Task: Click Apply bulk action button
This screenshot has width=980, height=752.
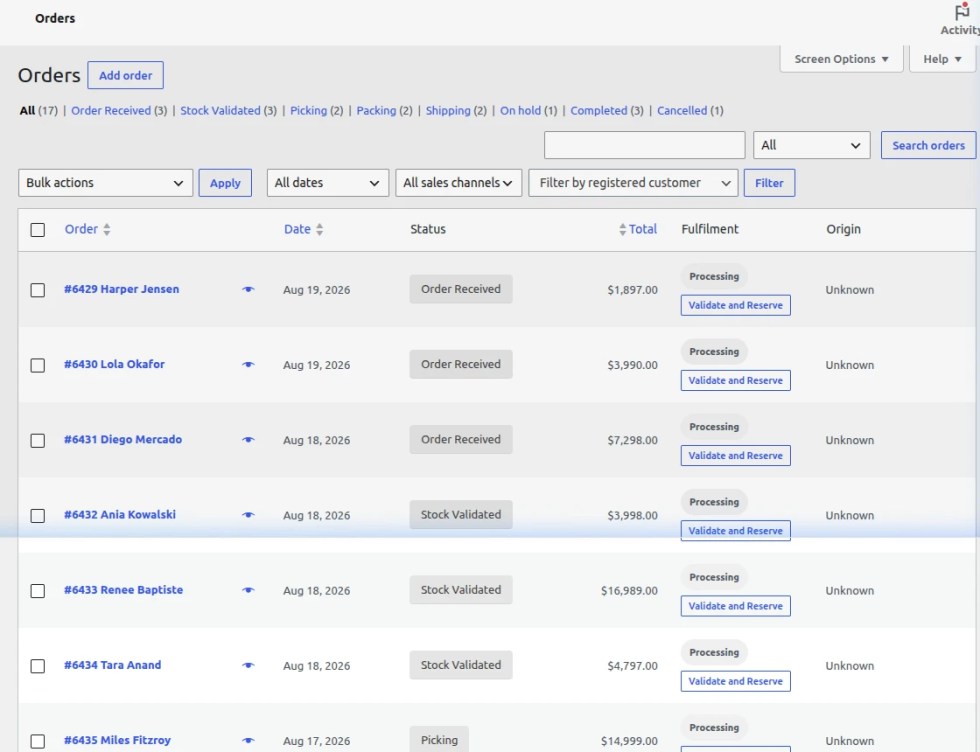Action: tap(225, 183)
